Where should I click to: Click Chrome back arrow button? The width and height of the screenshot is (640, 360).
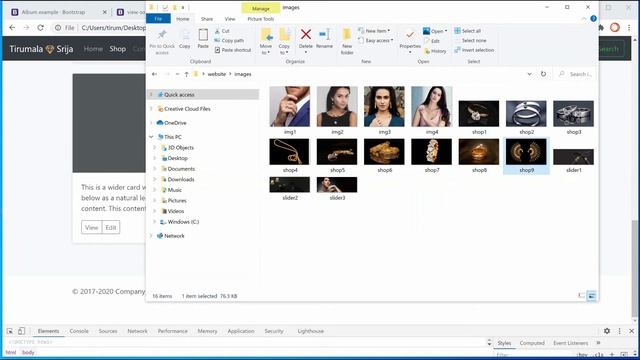[12, 28]
